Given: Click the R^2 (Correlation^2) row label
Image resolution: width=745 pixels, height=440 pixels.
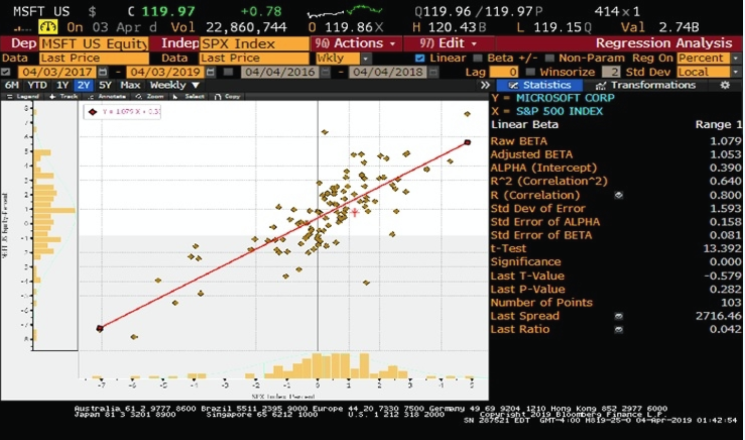Looking at the screenshot, I should click(549, 181).
